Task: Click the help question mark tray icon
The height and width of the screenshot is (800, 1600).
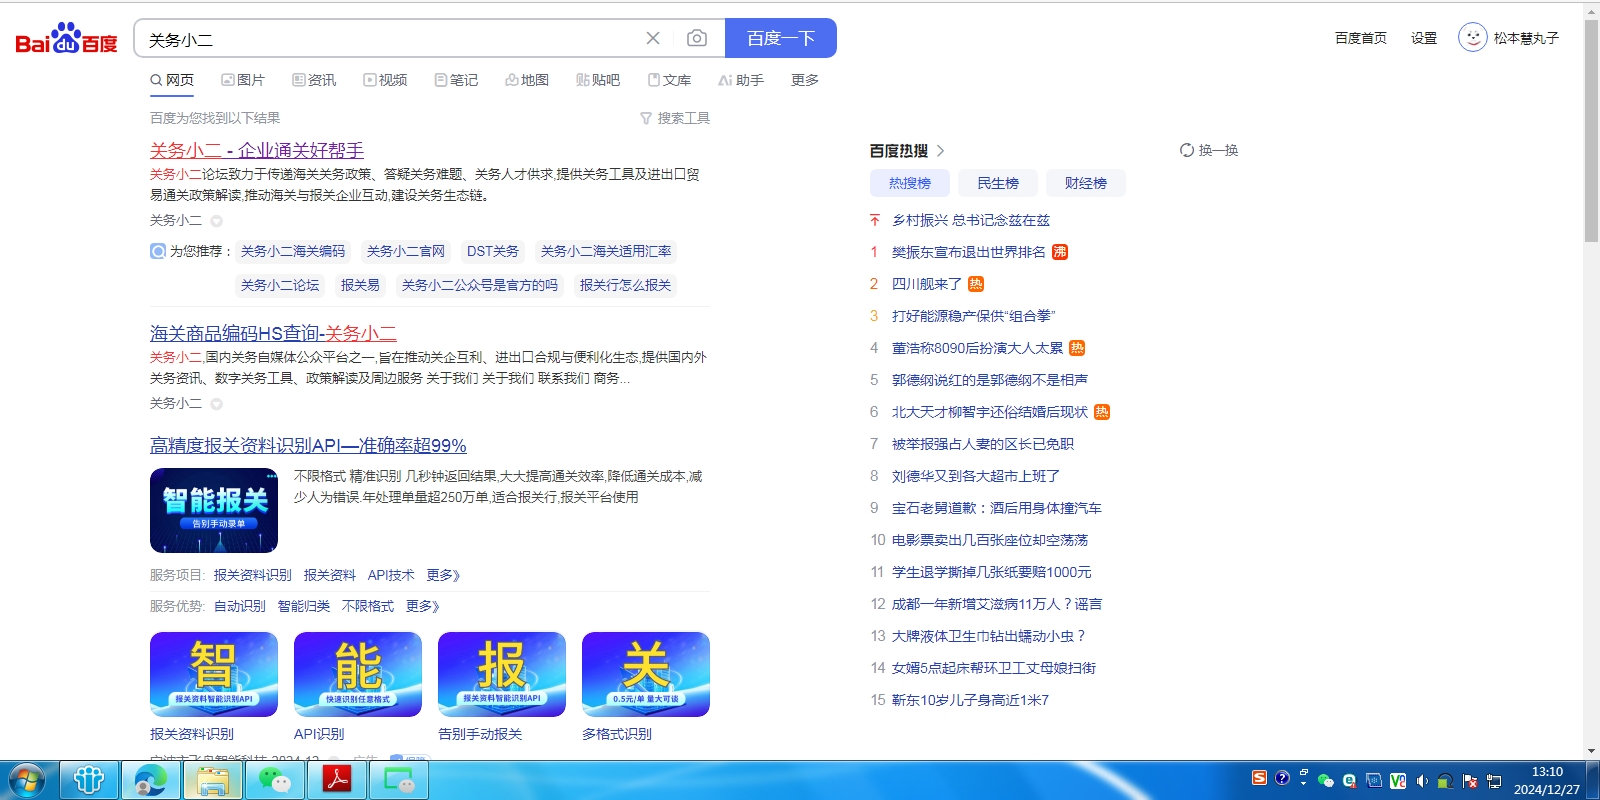Action: click(x=1282, y=778)
